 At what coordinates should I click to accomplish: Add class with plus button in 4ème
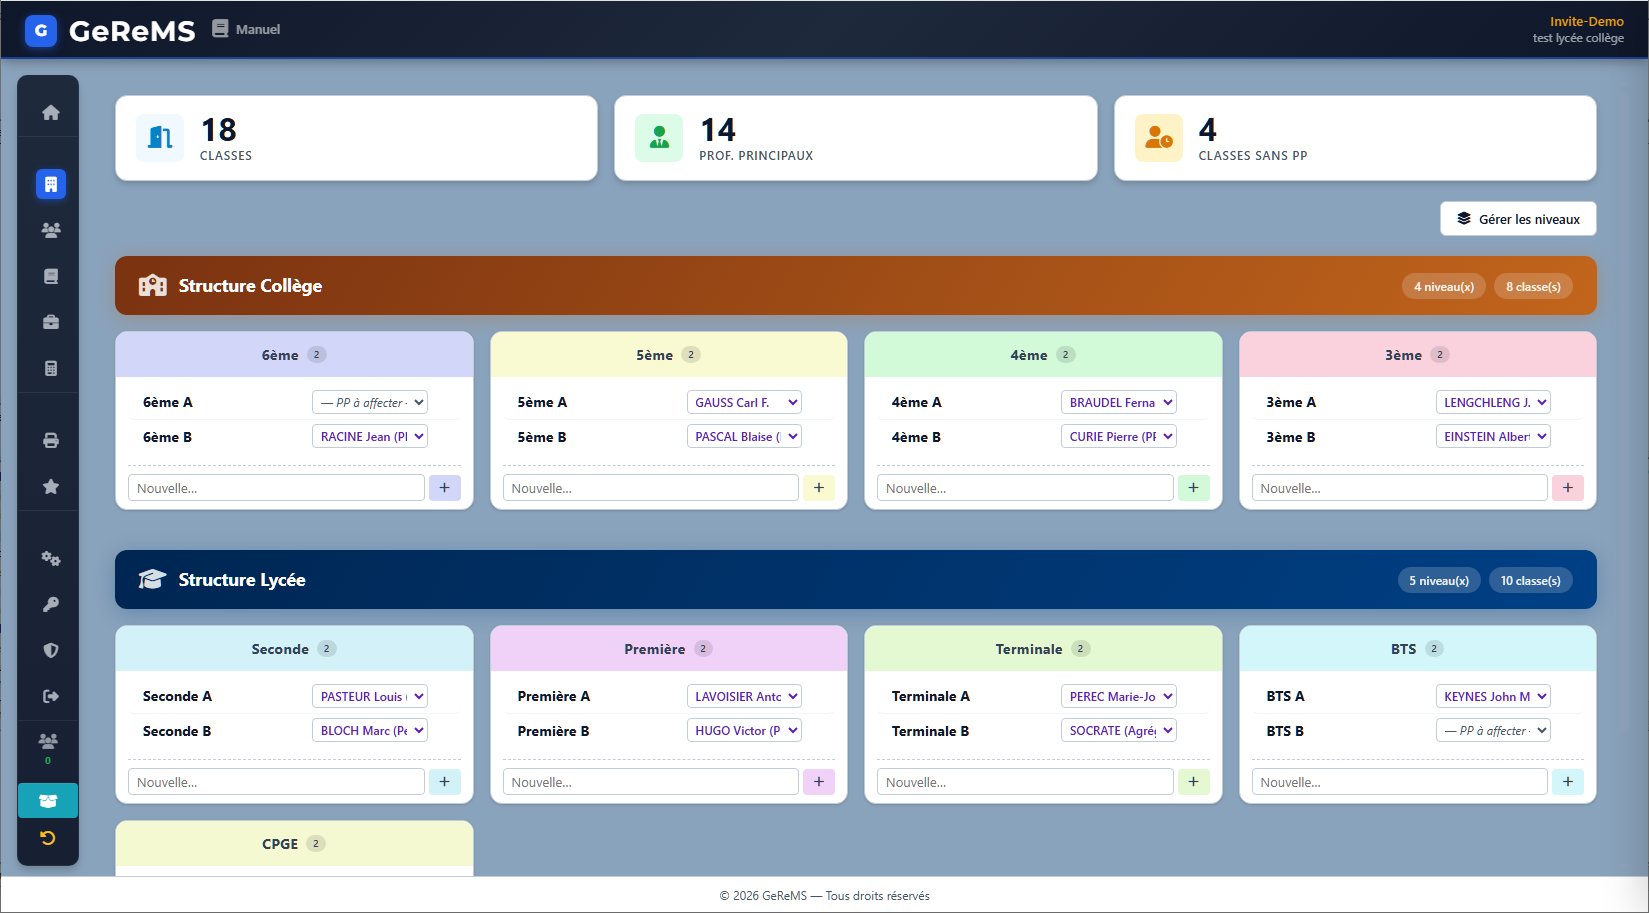click(1194, 488)
